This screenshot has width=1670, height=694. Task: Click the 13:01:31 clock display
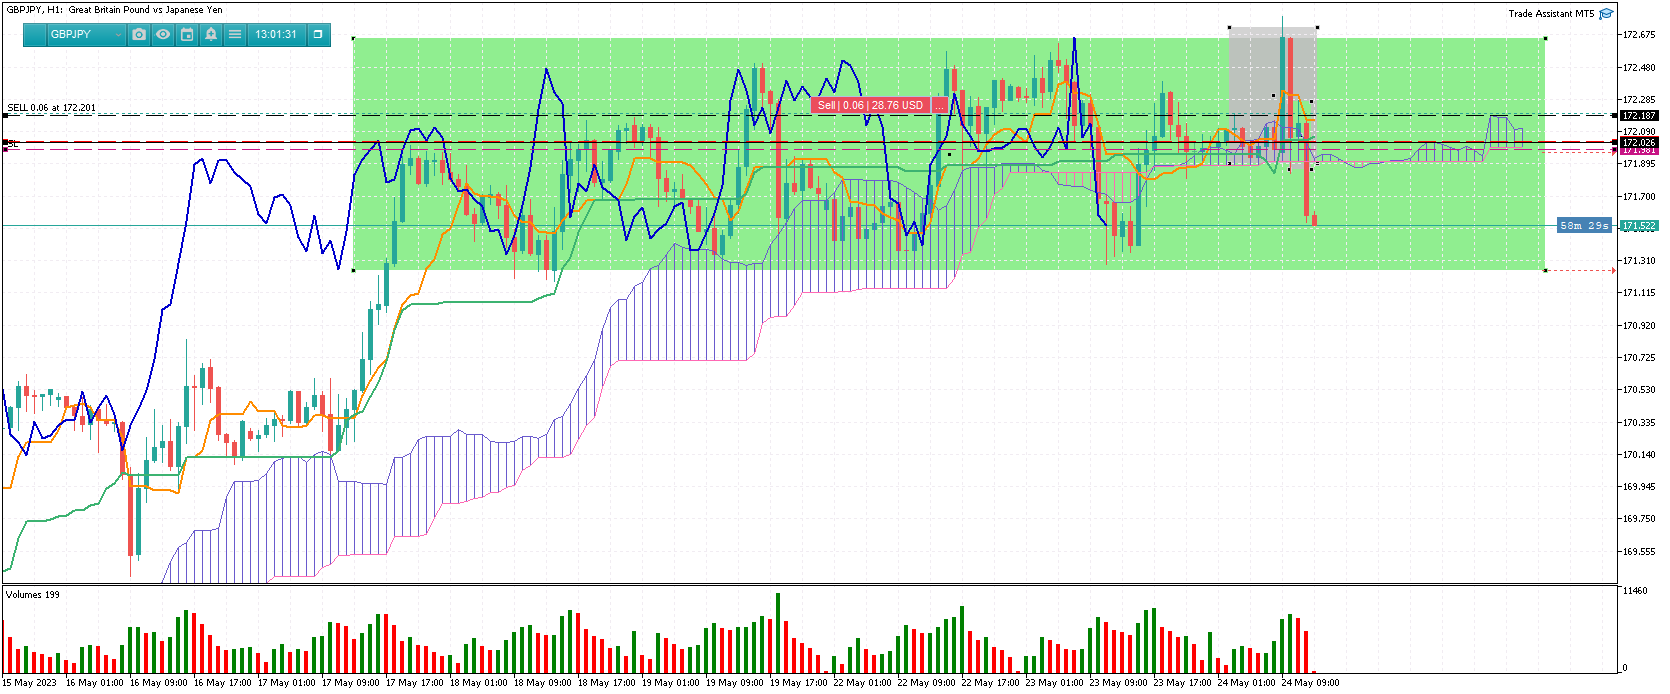tap(276, 34)
